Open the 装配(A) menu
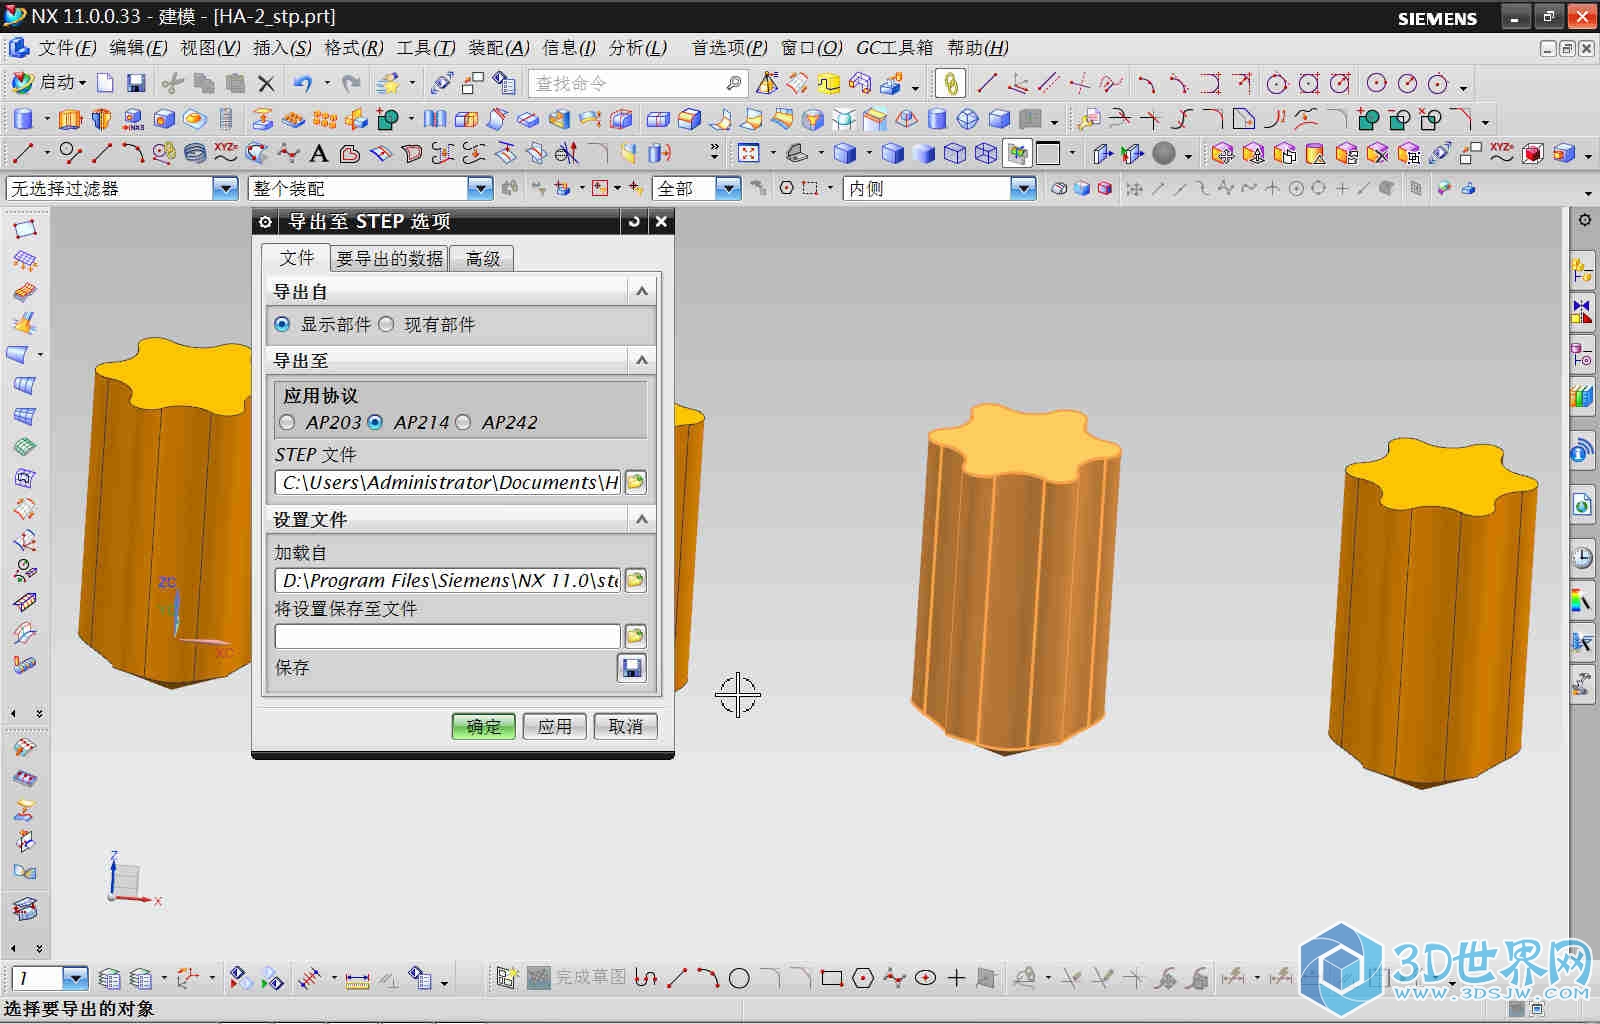Viewport: 1600px width, 1024px height. tap(499, 48)
